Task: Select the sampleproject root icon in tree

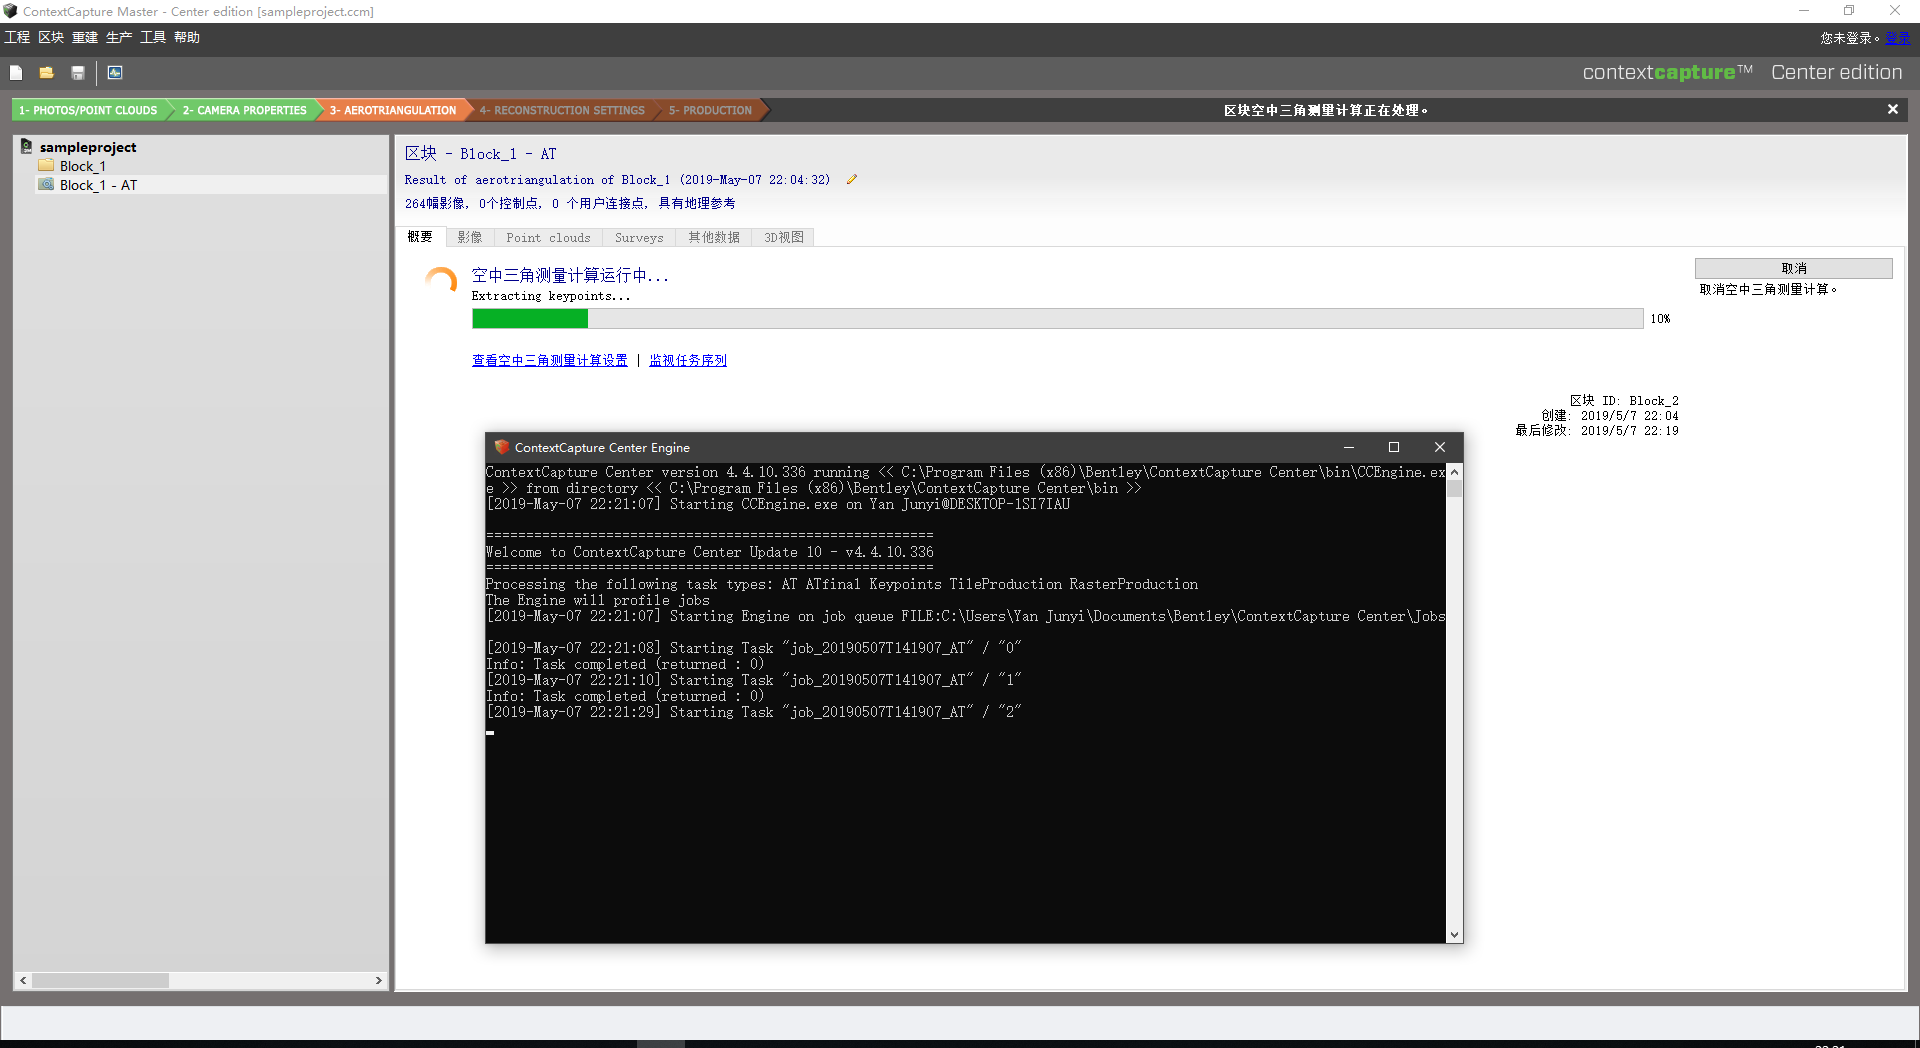Action: (x=27, y=147)
